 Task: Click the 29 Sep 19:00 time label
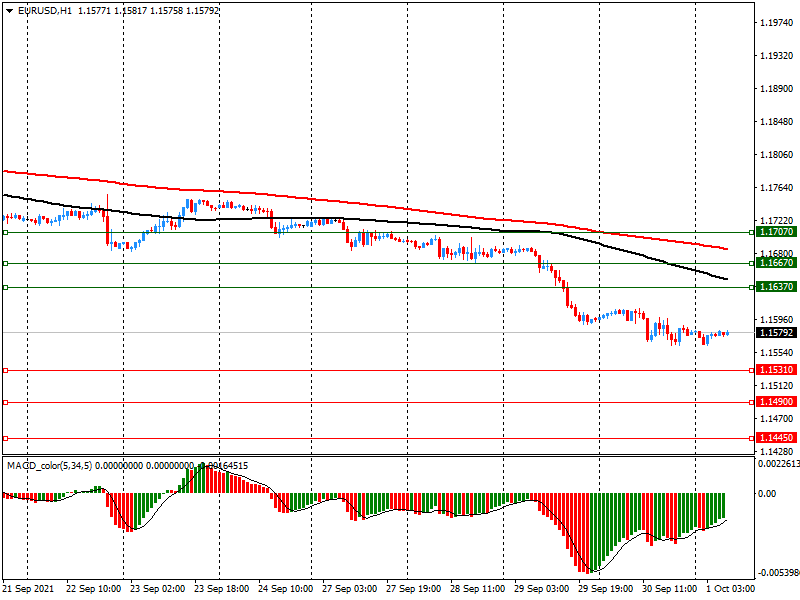pos(606,589)
